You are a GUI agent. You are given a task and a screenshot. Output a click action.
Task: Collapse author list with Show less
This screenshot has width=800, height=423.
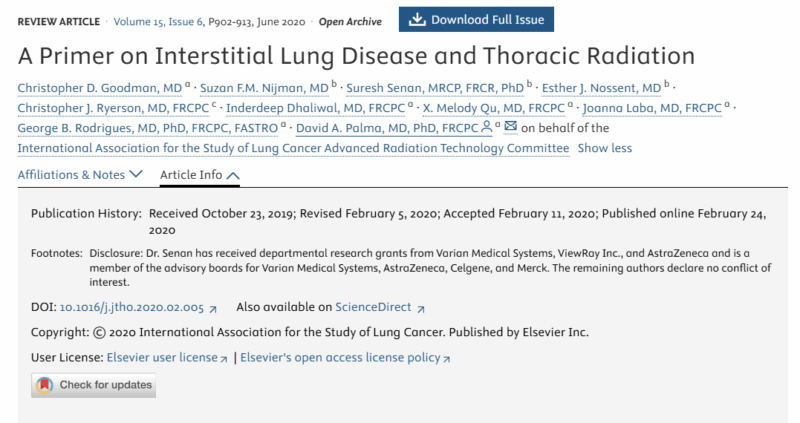[x=605, y=148]
